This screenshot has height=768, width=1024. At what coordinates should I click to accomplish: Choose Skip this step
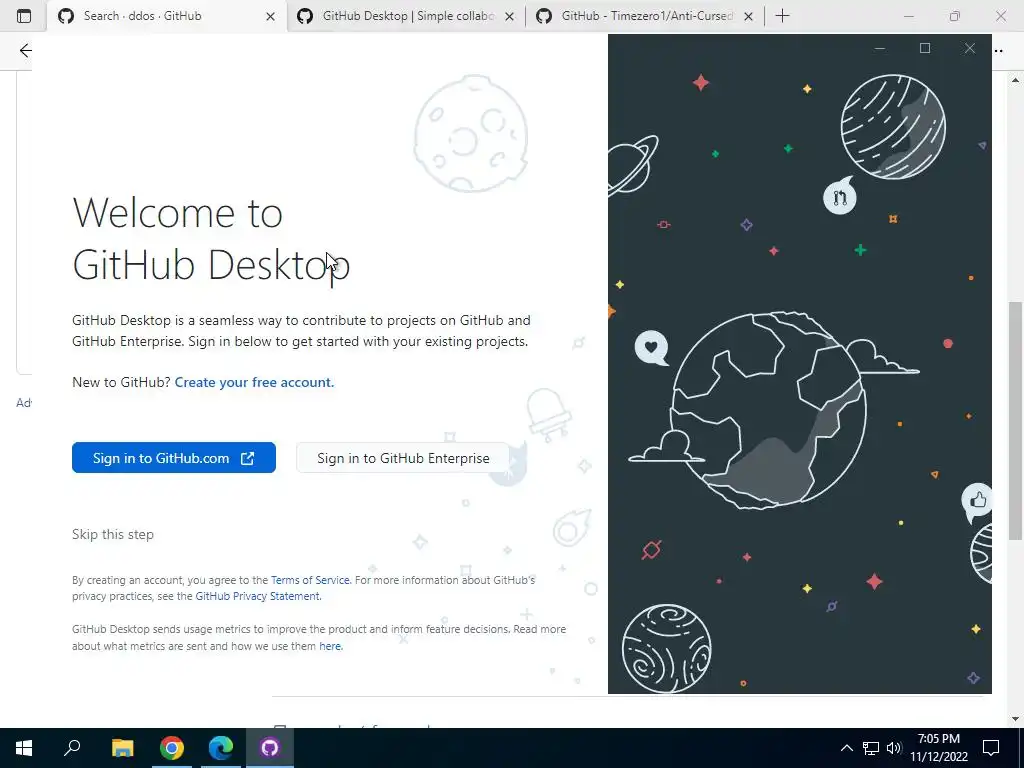113,534
